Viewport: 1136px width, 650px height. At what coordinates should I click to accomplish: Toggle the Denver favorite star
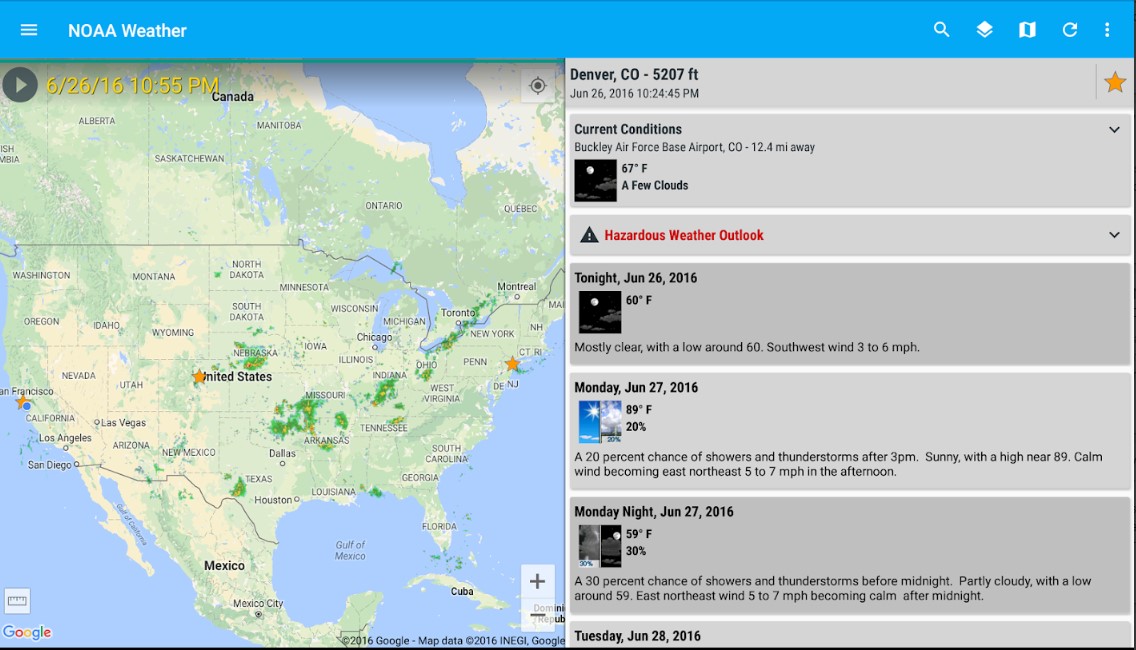click(x=1114, y=83)
